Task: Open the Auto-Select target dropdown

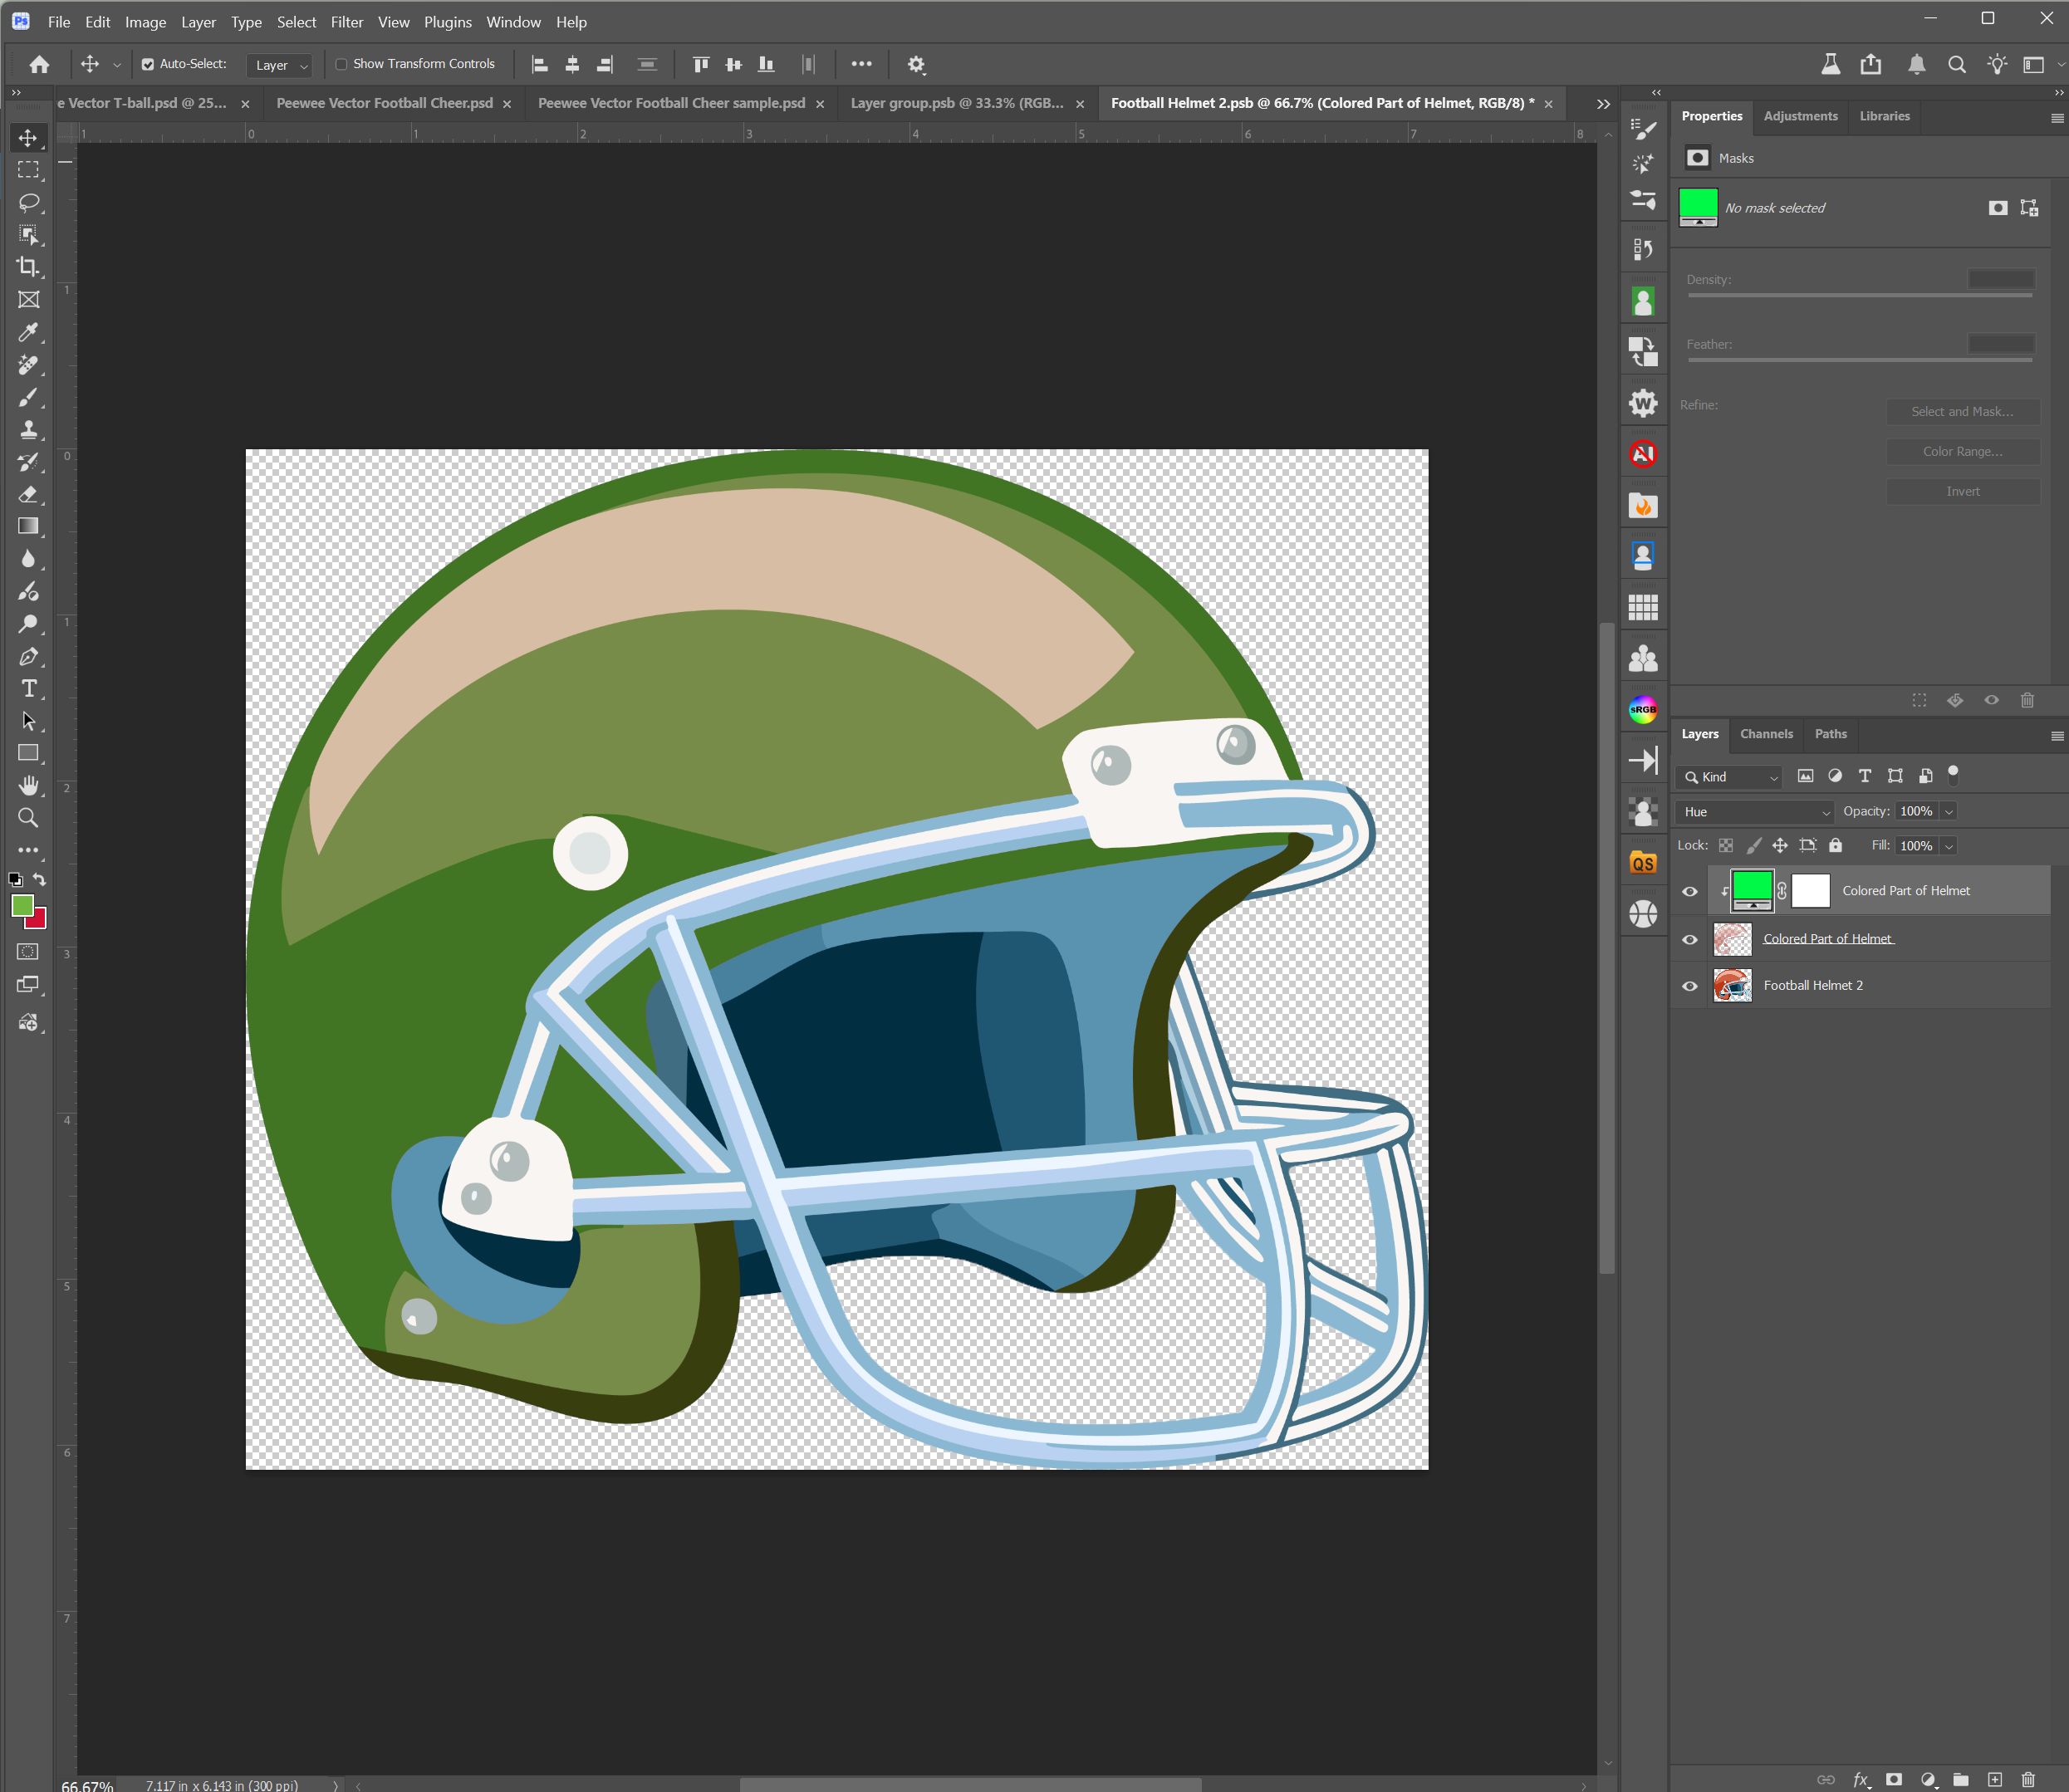Action: pos(279,65)
